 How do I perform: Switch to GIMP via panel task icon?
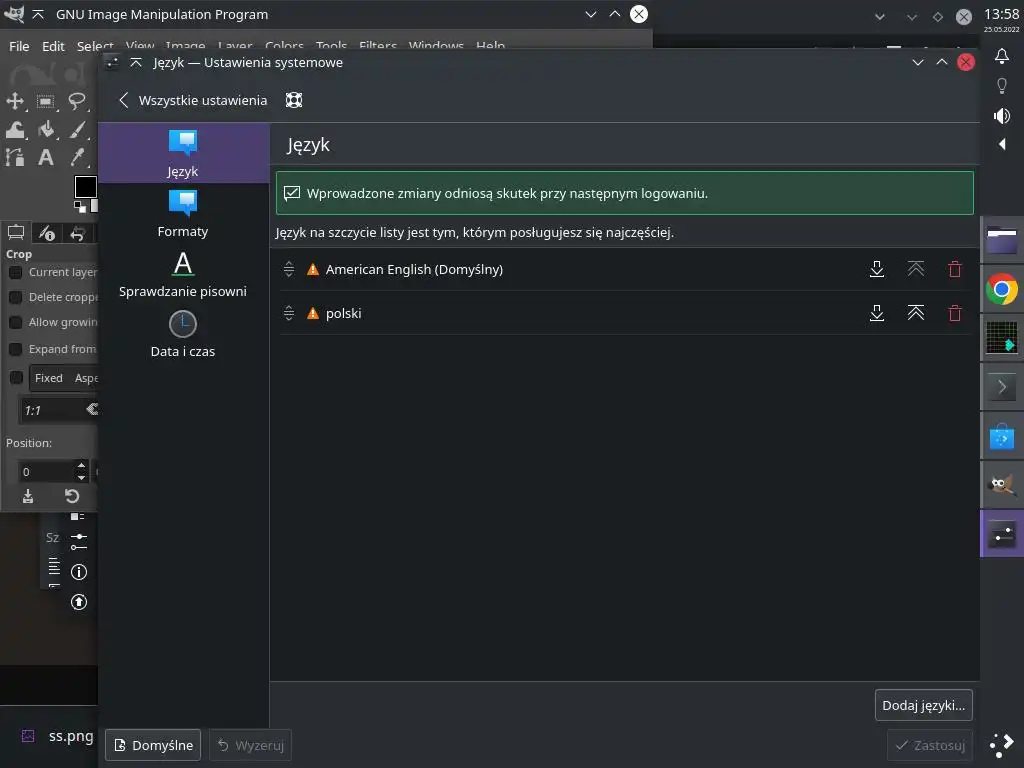(1002, 485)
